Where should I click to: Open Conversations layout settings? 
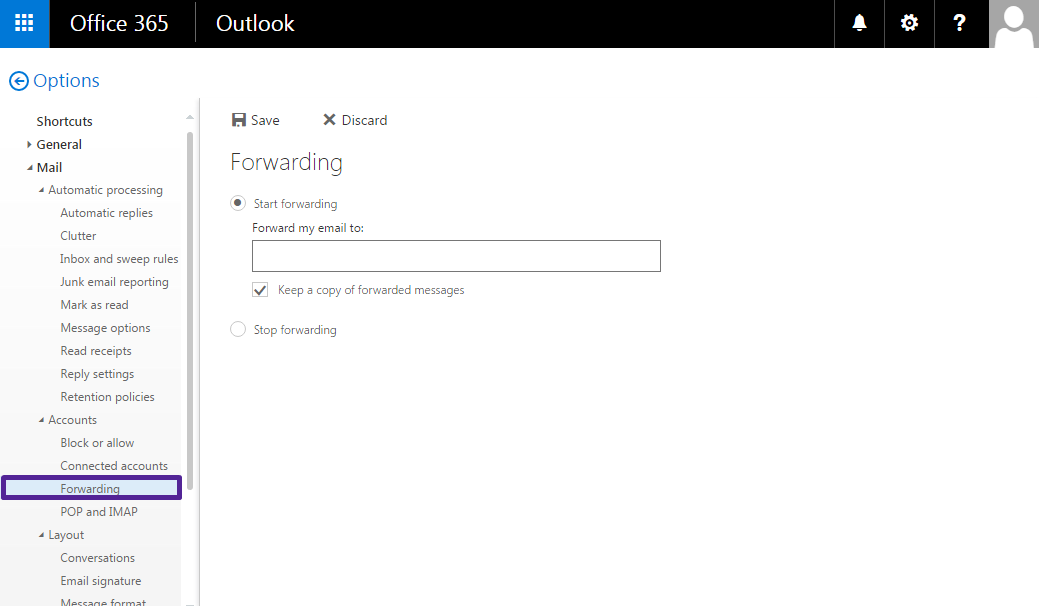(x=97, y=558)
